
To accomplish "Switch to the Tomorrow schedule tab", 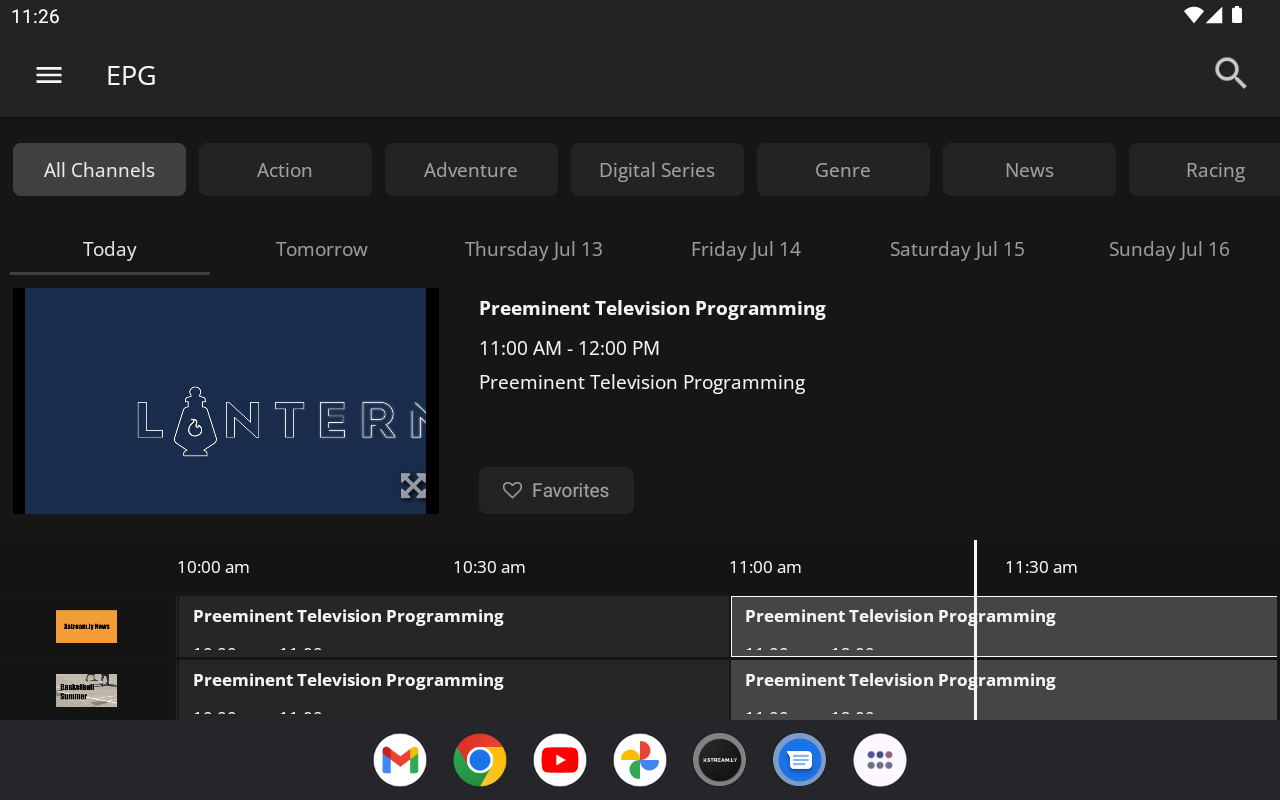I will coord(322,249).
